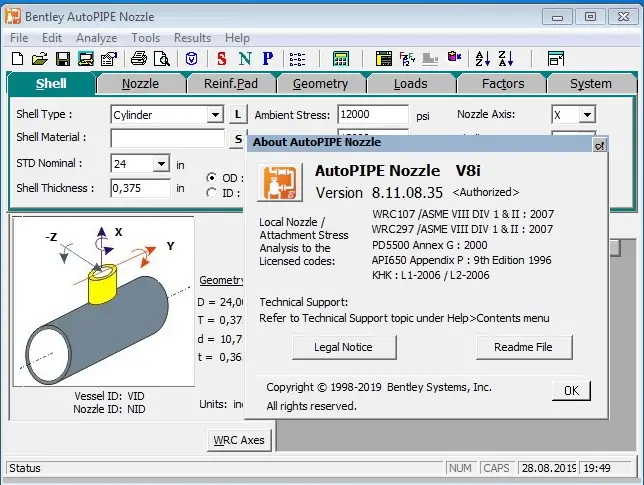Open a file with the folder icon
This screenshot has height=485, width=644.
(40, 59)
